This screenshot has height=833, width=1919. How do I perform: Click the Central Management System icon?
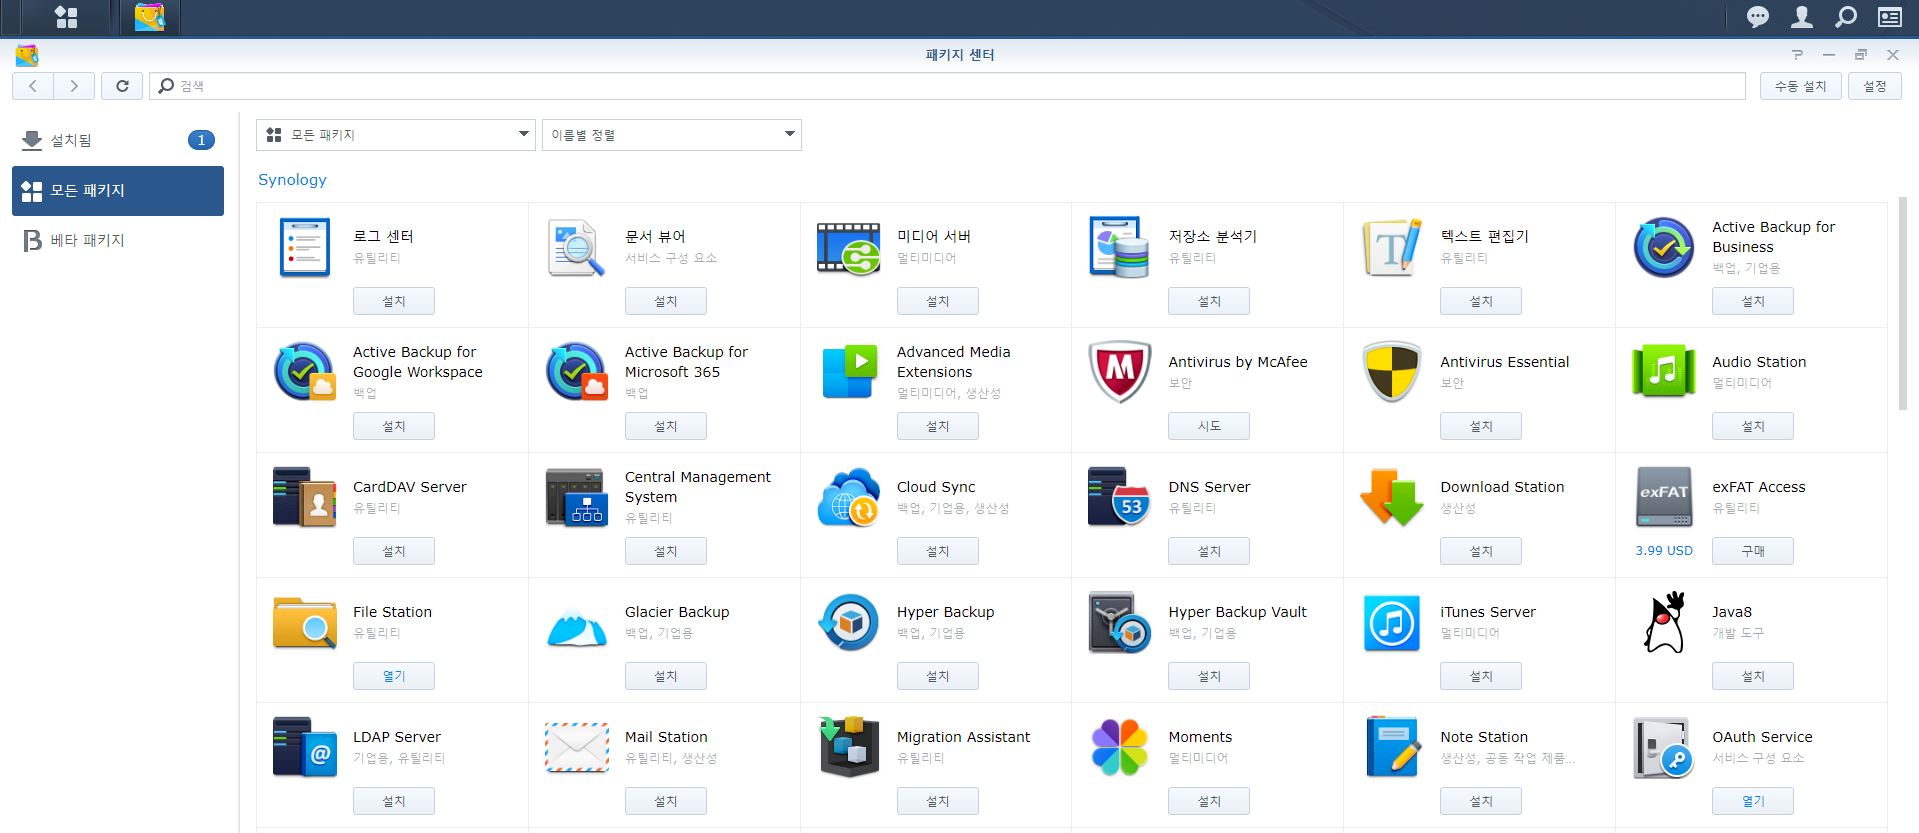pos(577,497)
